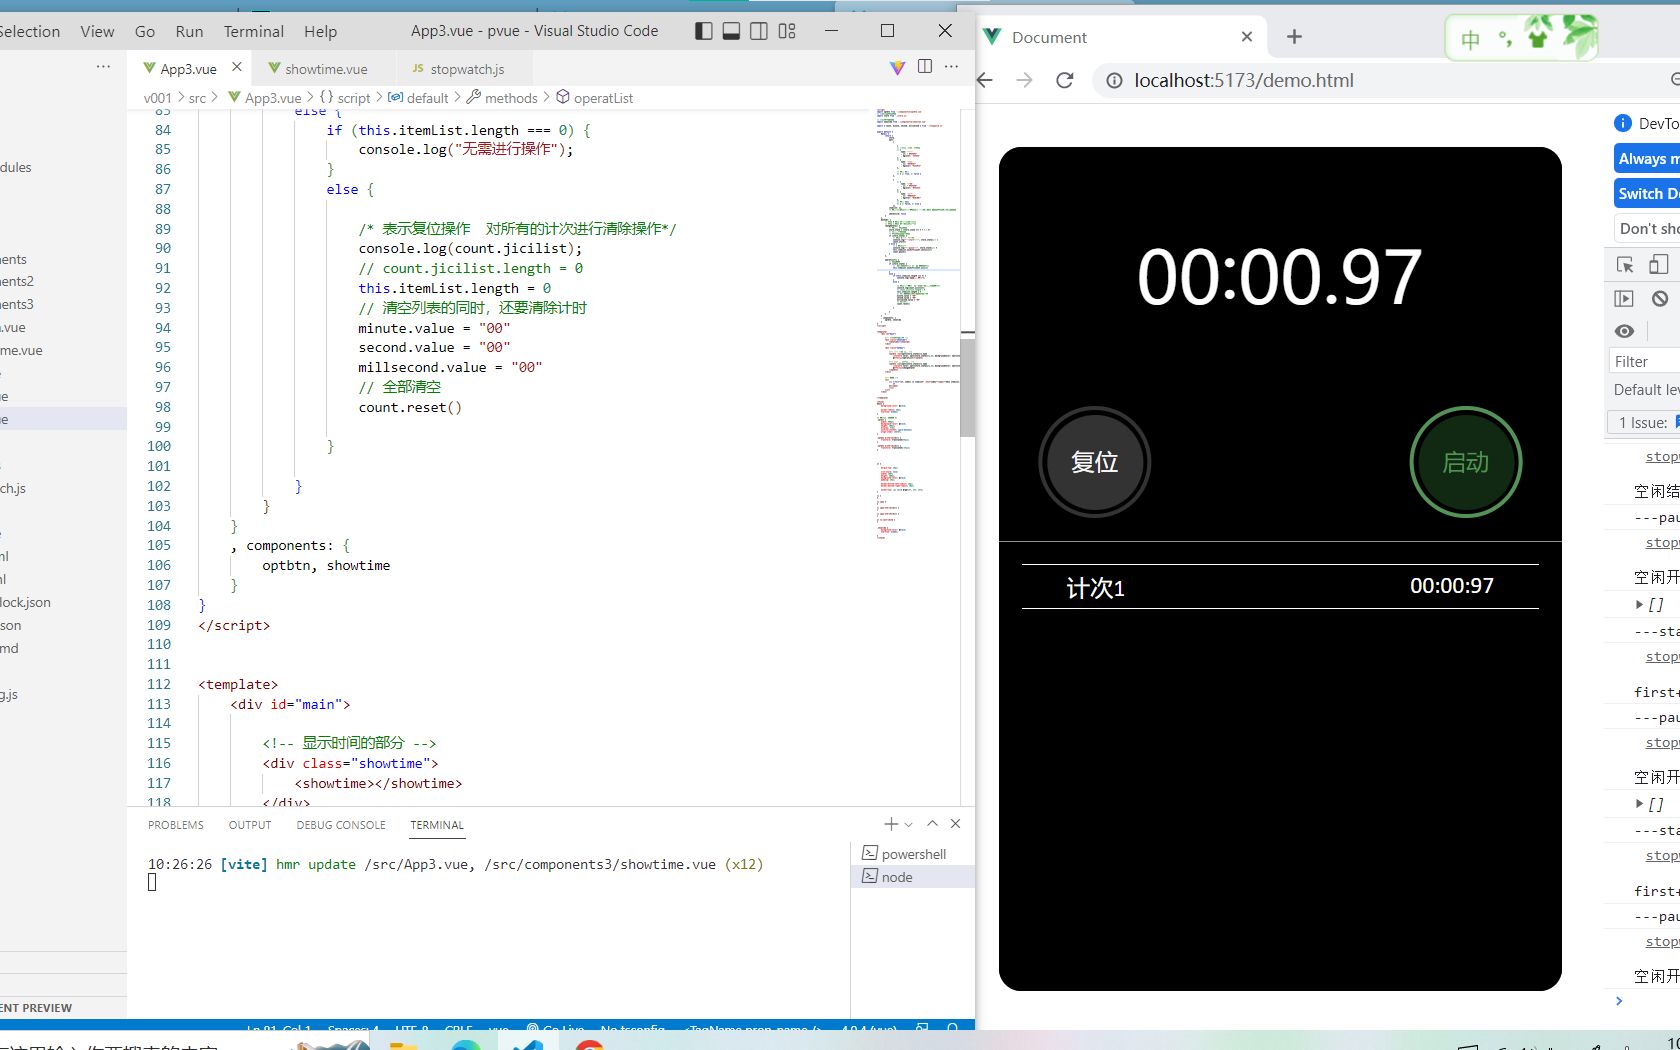Screen dimensions: 1680x1050
Task: Toggle secondary side bar layout icon
Action: coord(759,31)
